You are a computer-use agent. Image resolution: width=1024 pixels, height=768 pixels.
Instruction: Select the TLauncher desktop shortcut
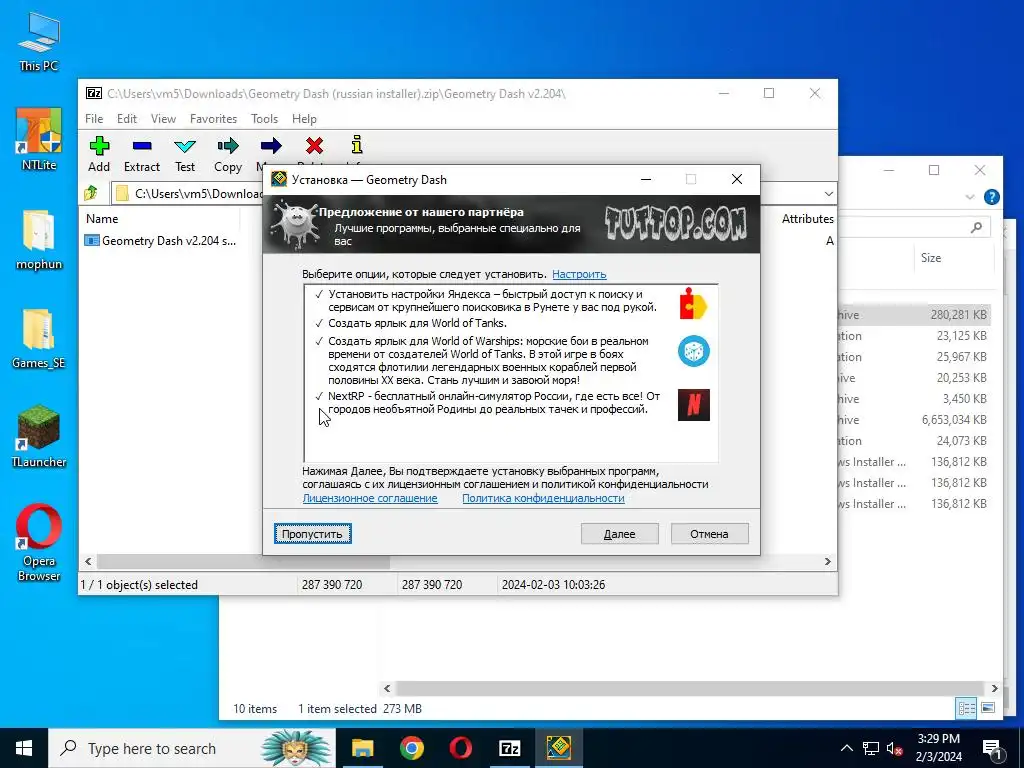(39, 437)
